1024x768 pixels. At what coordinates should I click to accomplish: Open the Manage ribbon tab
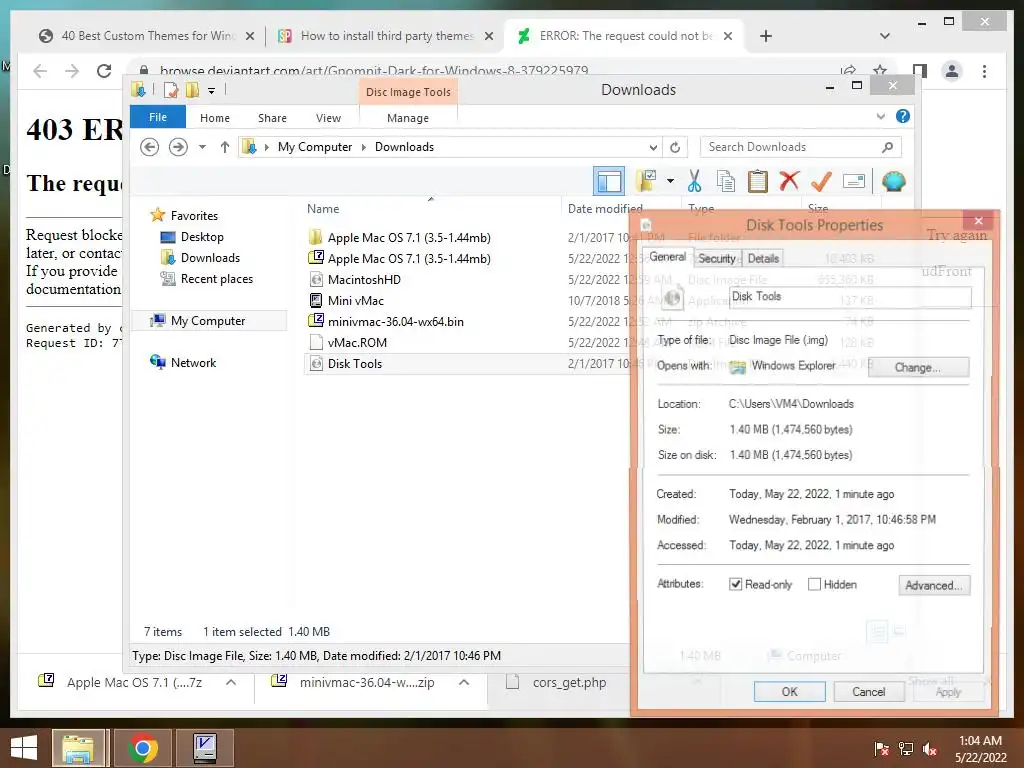tap(408, 118)
